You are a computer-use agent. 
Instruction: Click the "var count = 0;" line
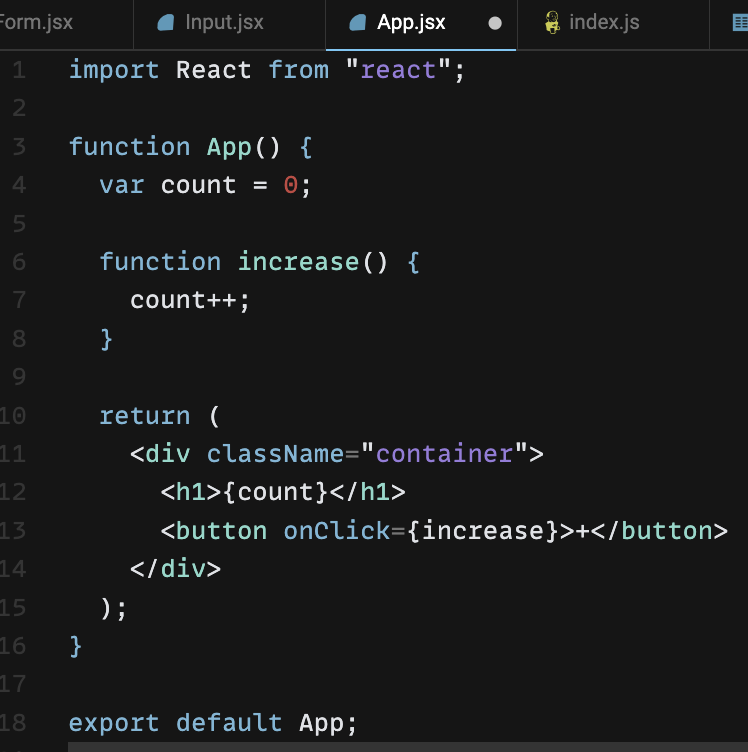(205, 185)
